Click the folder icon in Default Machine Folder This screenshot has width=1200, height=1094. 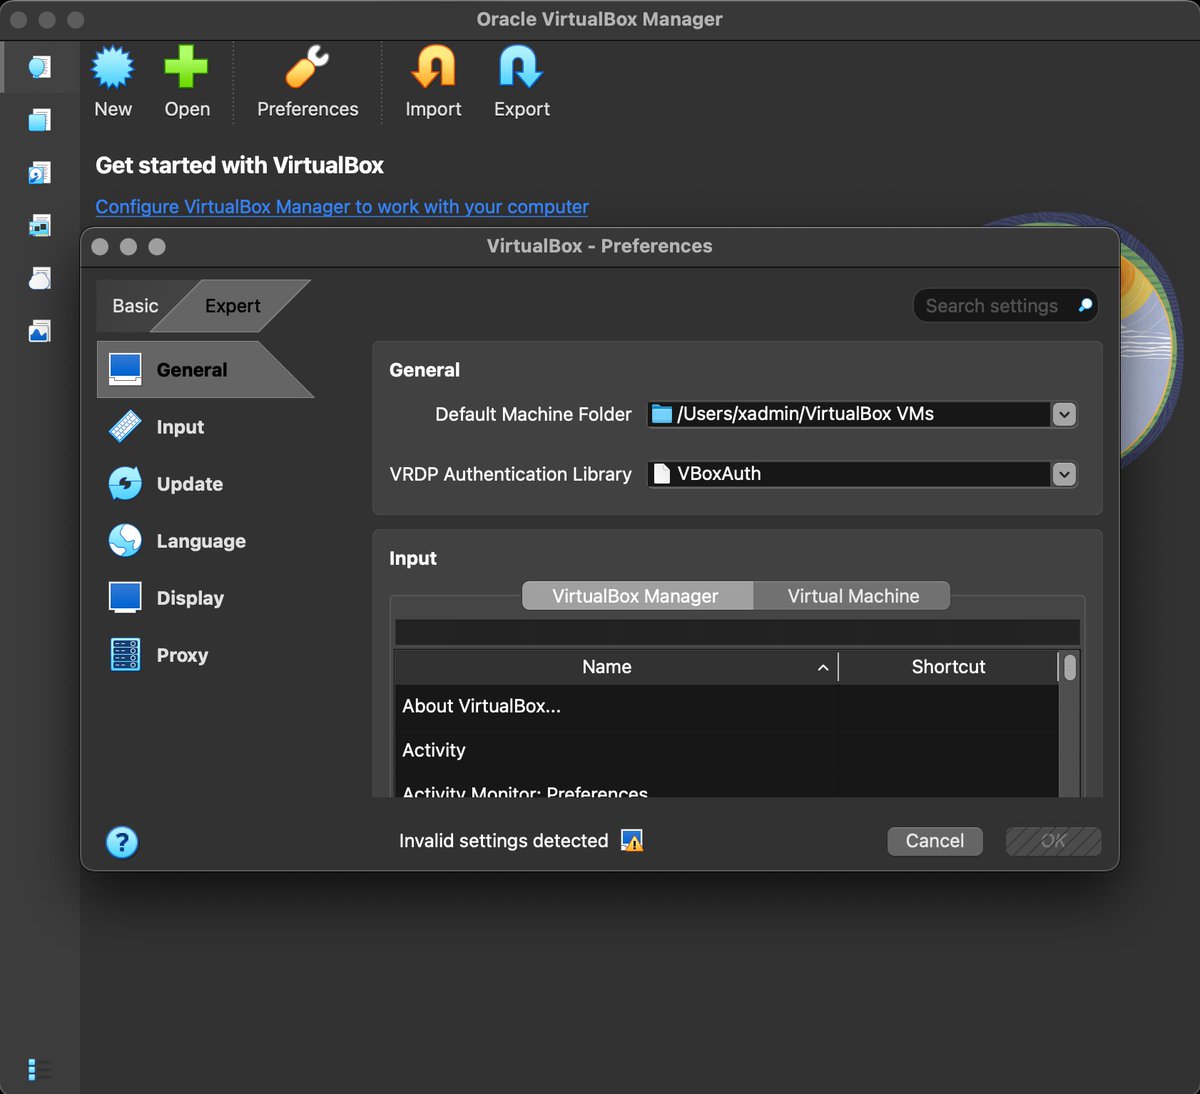662,414
